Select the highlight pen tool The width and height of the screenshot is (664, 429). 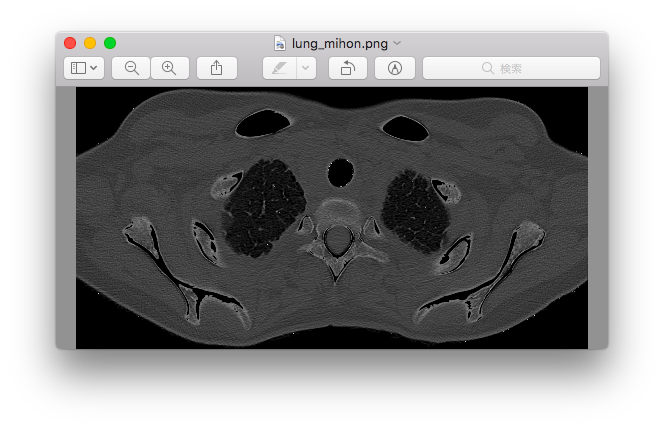pyautogui.click(x=279, y=68)
